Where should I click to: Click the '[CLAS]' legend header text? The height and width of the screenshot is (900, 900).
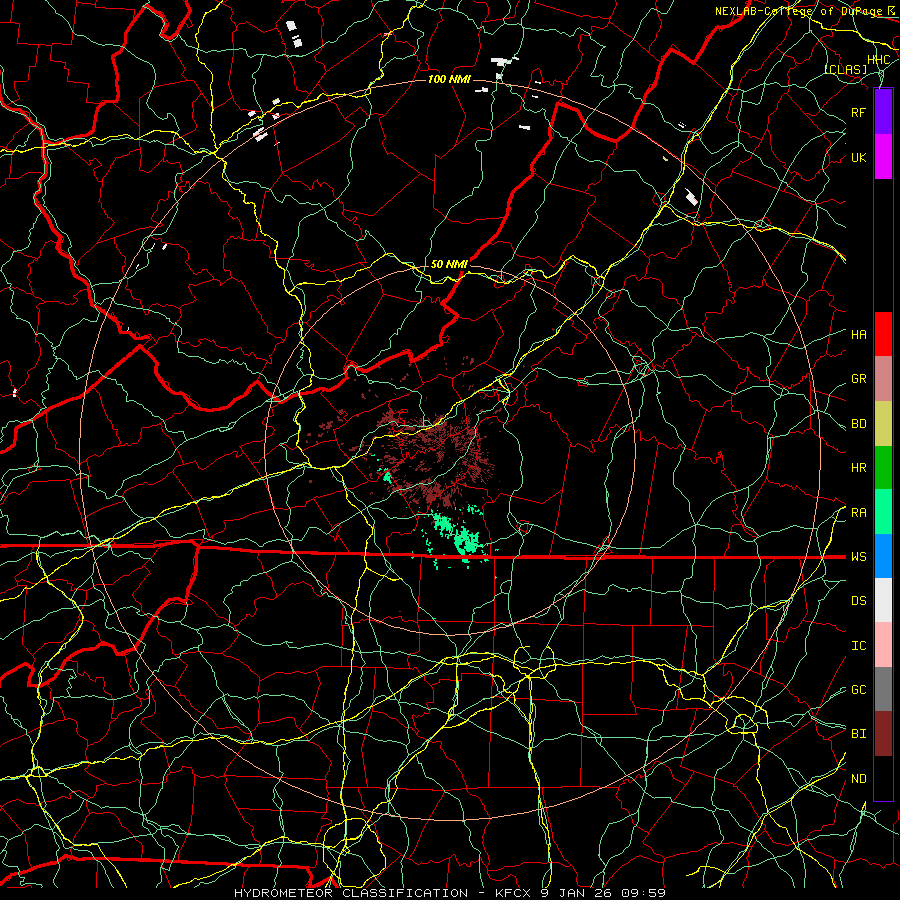[845, 70]
